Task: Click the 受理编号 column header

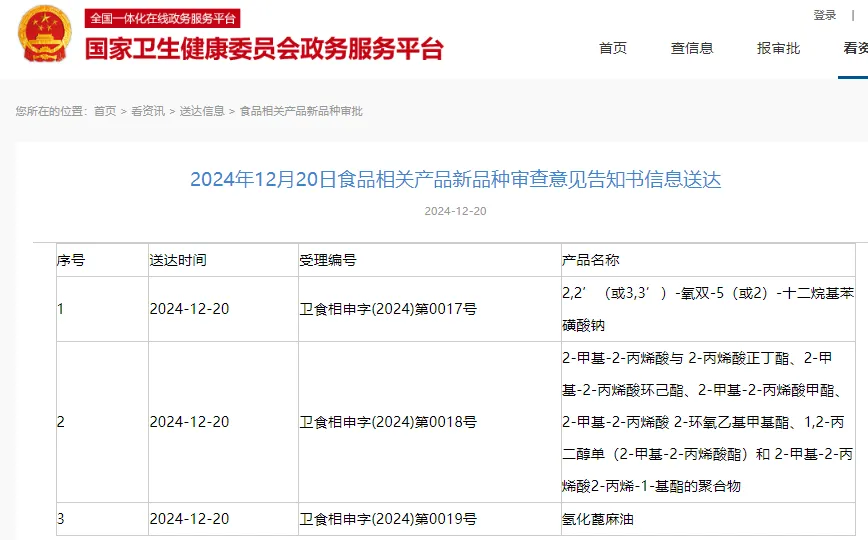Action: coord(327,260)
